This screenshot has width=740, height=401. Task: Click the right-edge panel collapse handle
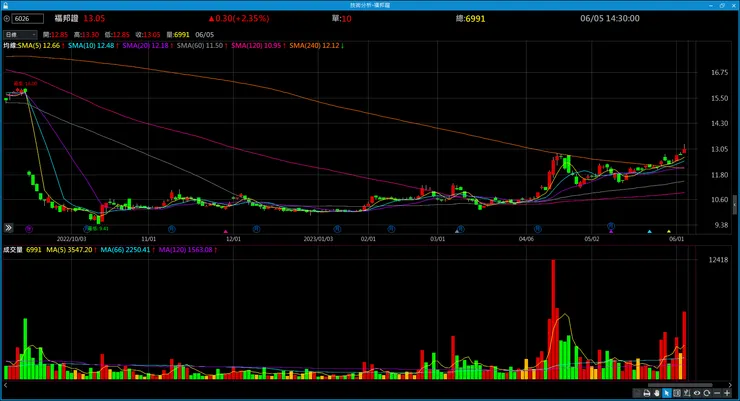735,205
